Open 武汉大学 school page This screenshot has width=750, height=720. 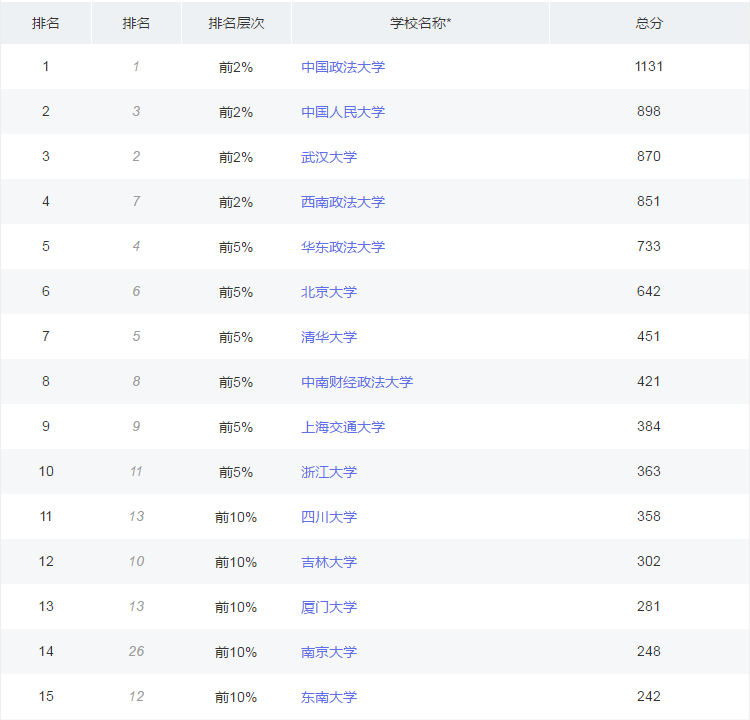[x=329, y=157]
